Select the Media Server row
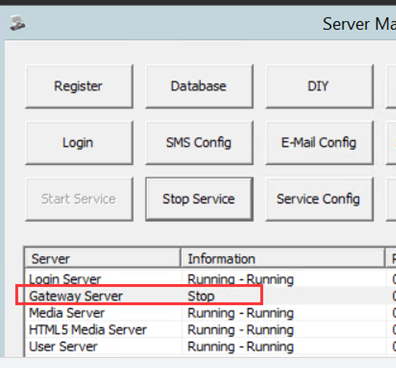 coord(210,313)
